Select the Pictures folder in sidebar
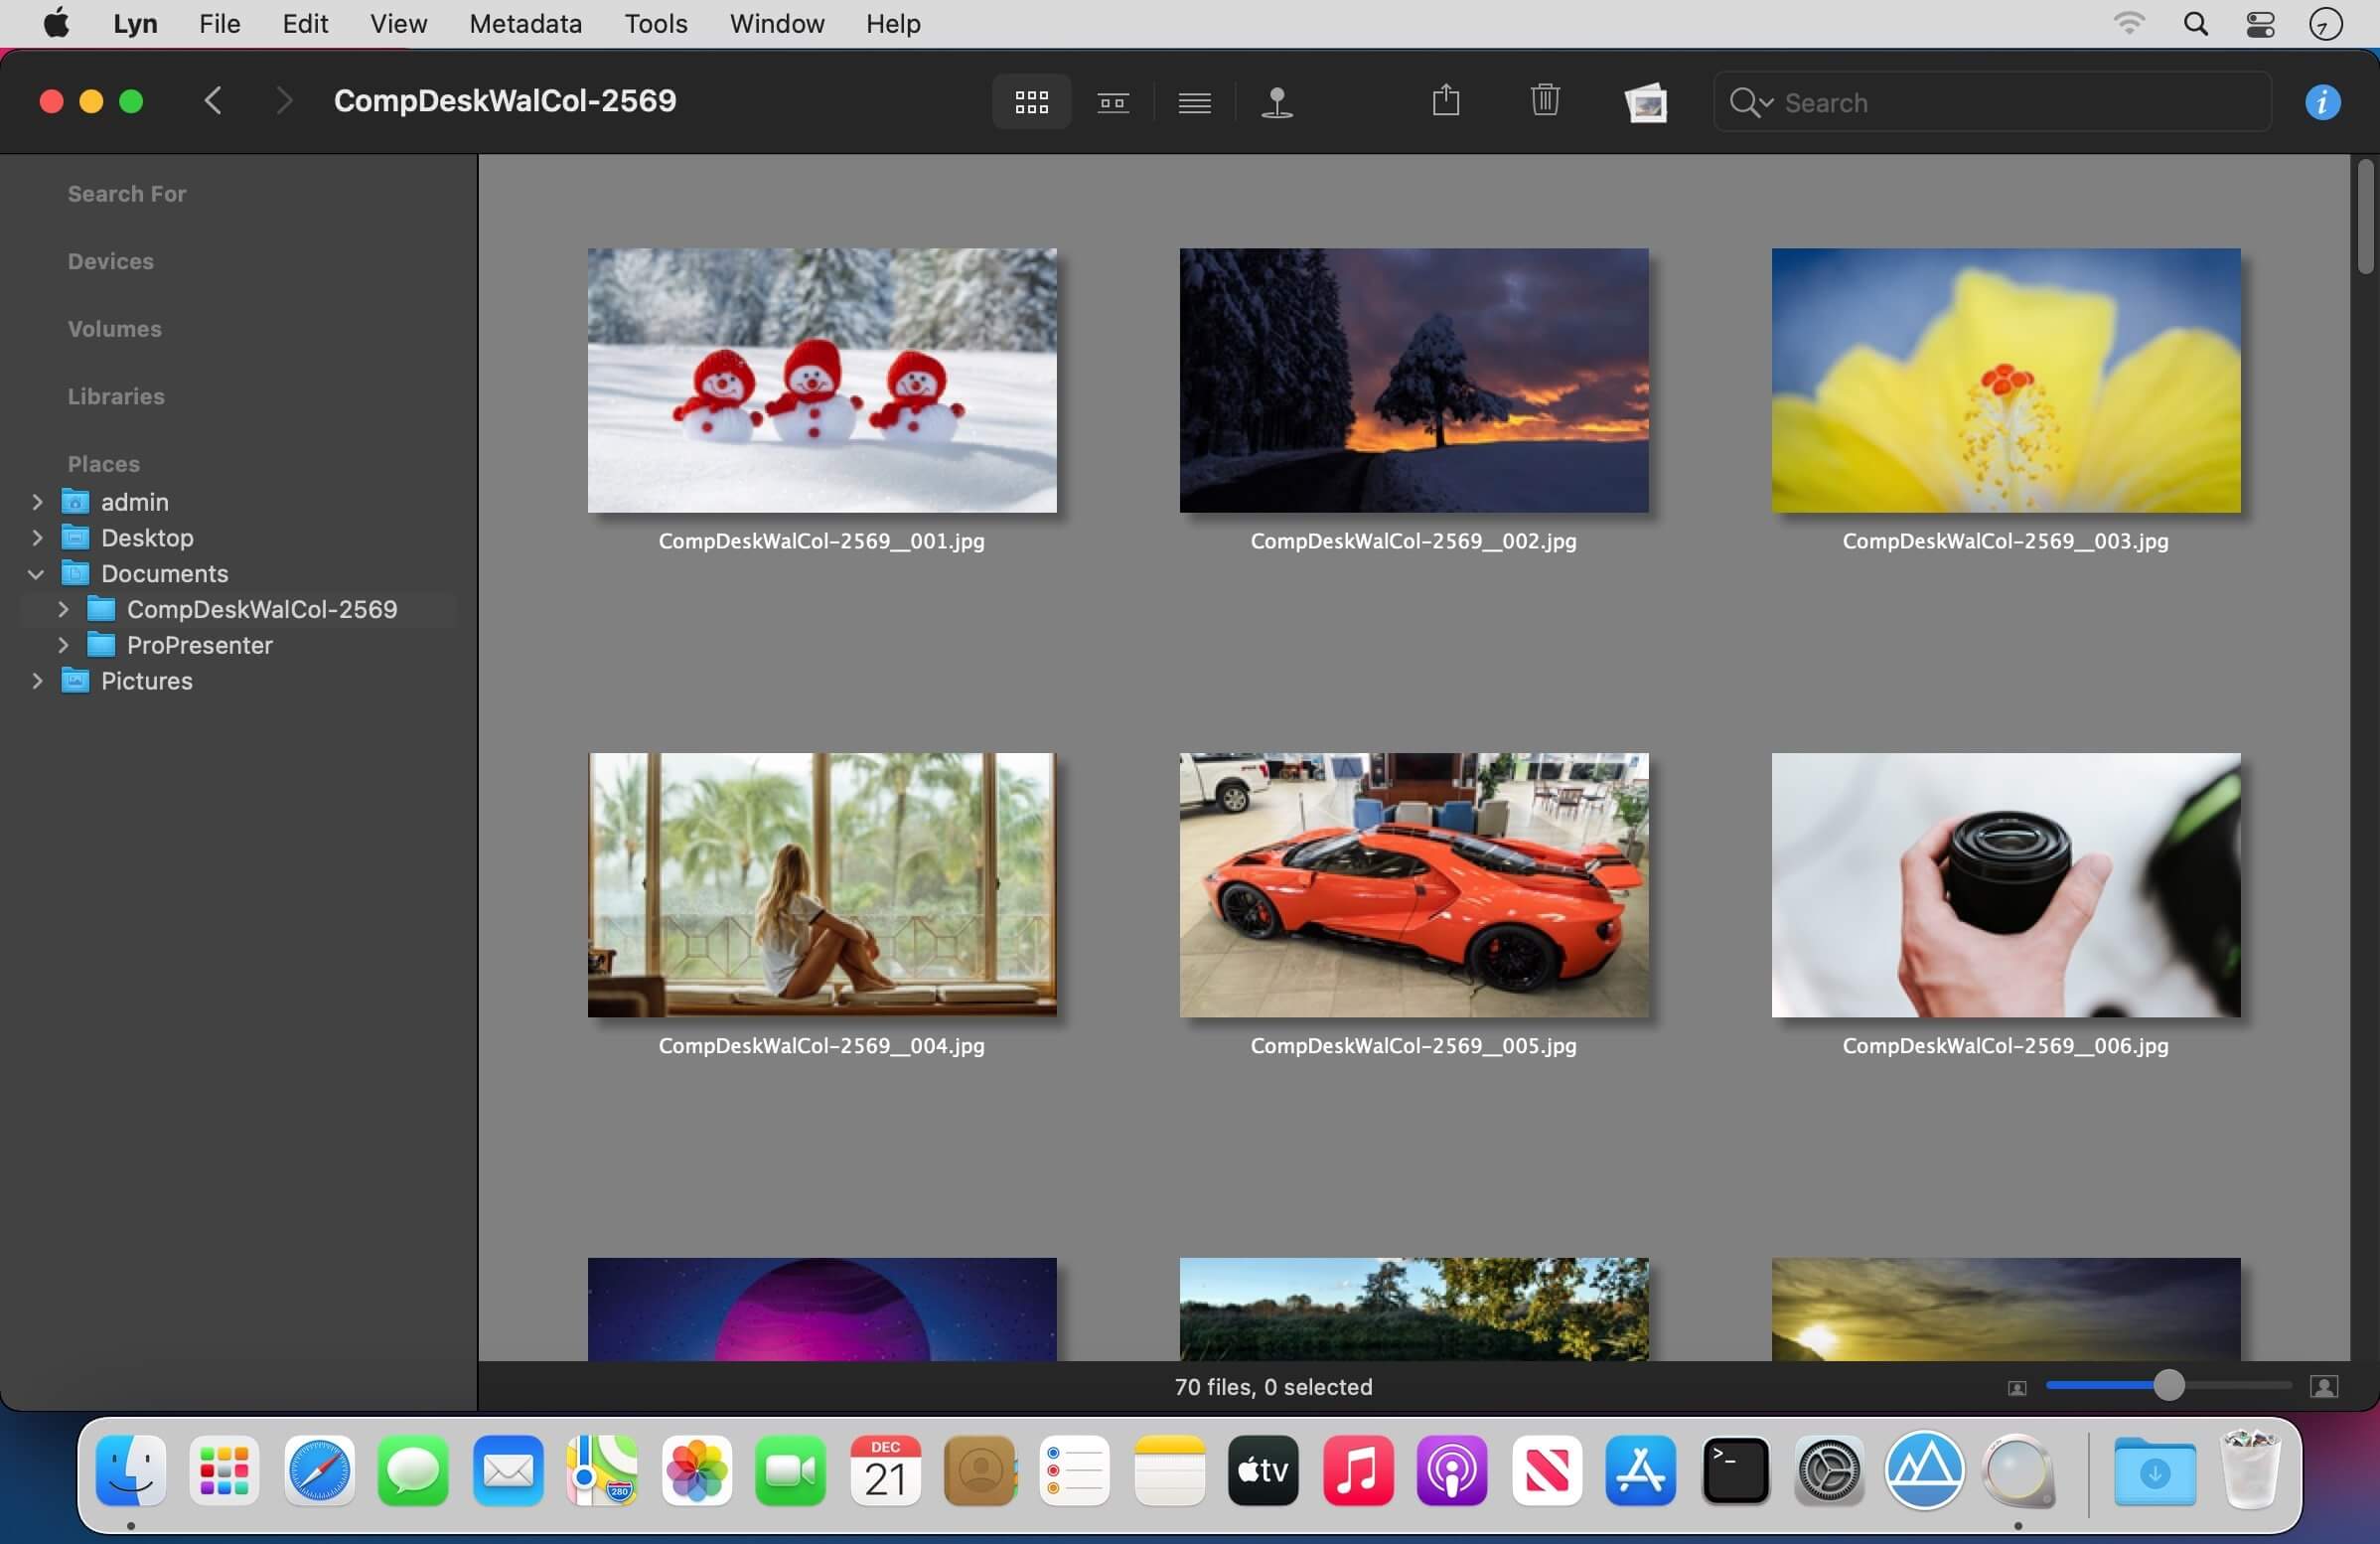2380x1544 pixels. (x=146, y=681)
